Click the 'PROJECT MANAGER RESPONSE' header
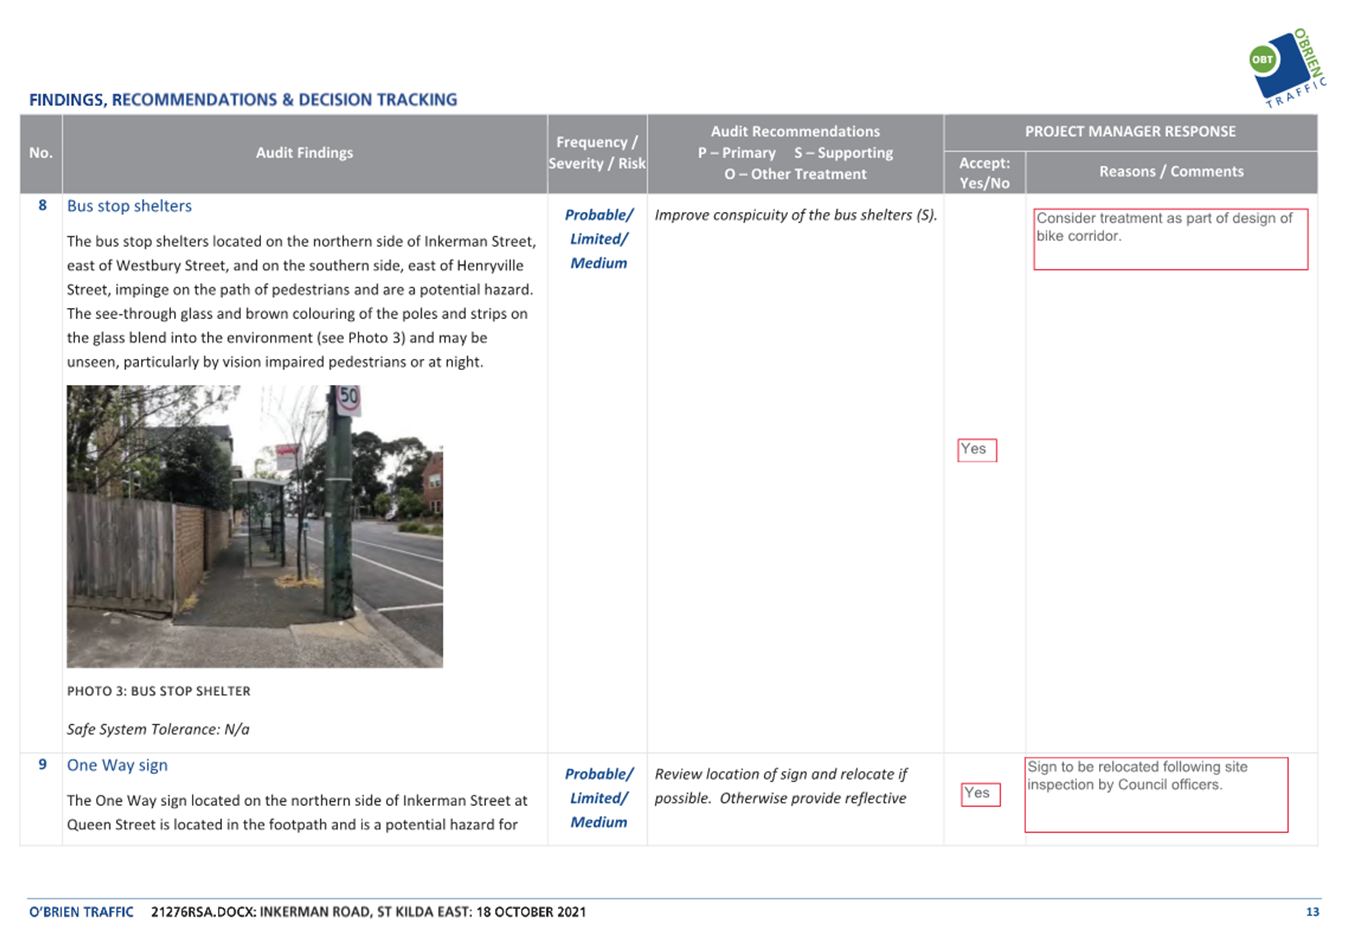Screen dimensions: 1347x941 [1130, 132]
